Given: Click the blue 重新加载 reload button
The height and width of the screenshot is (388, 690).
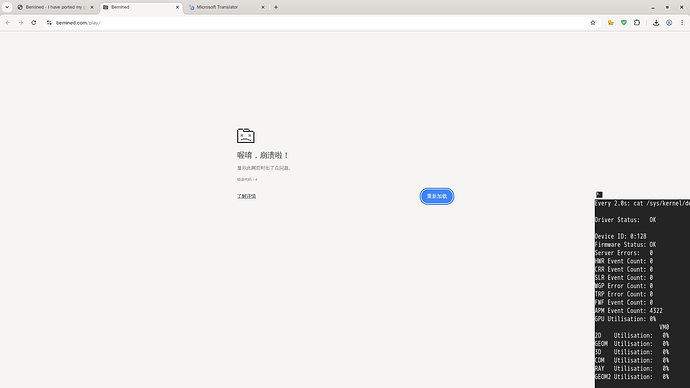Looking at the screenshot, I should [x=437, y=196].
